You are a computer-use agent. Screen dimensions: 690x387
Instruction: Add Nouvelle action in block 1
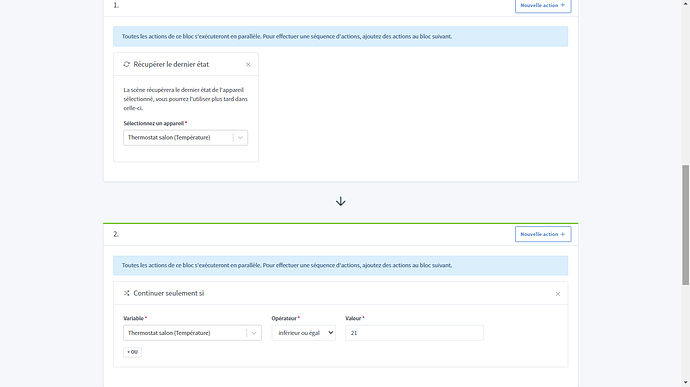click(543, 6)
